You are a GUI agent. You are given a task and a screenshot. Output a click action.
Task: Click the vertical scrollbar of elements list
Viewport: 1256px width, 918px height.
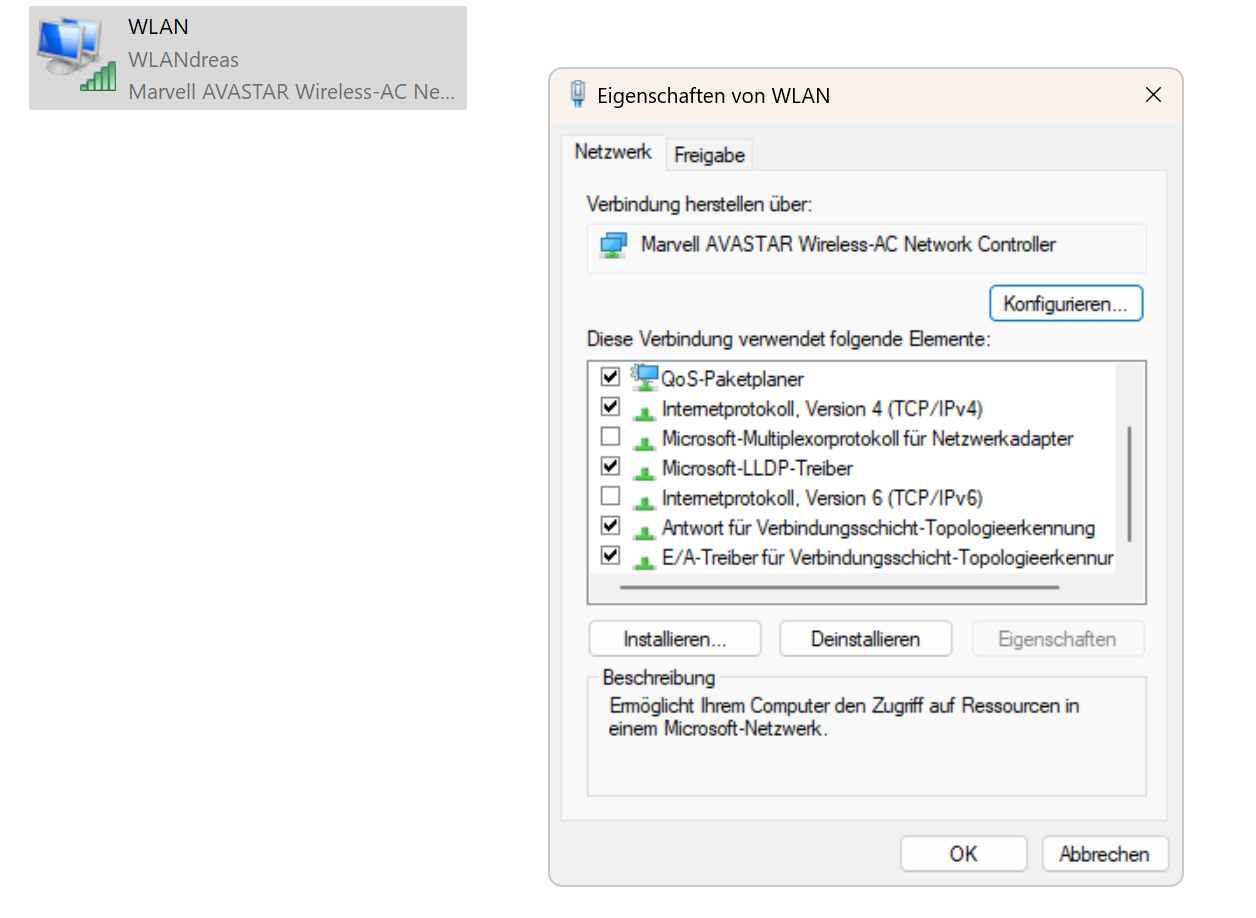click(x=1130, y=483)
